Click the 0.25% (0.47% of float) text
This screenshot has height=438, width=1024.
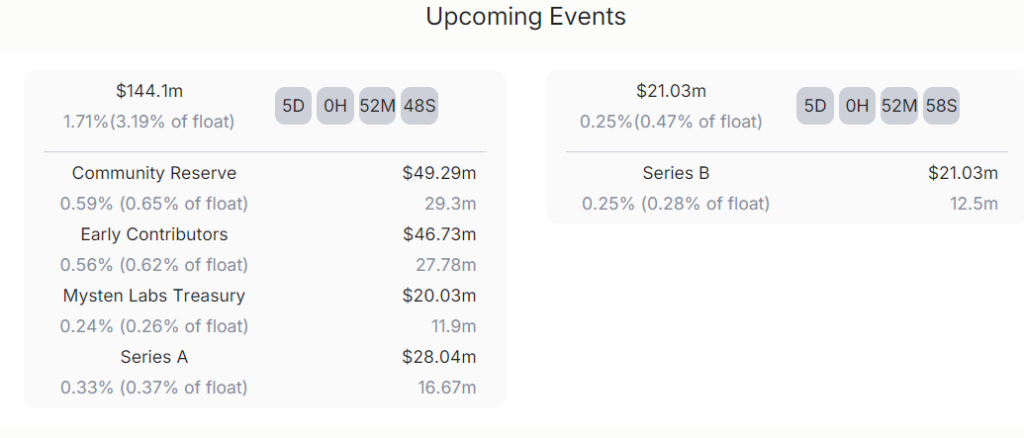pos(671,122)
